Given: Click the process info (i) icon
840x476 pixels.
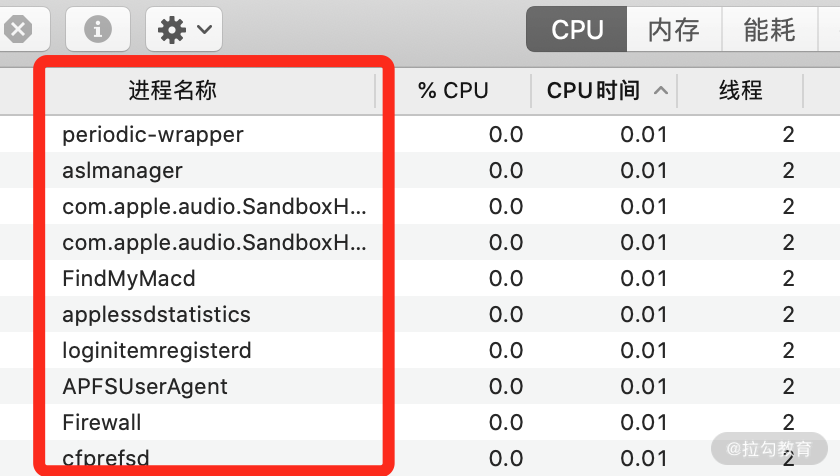Looking at the screenshot, I should click(98, 30).
